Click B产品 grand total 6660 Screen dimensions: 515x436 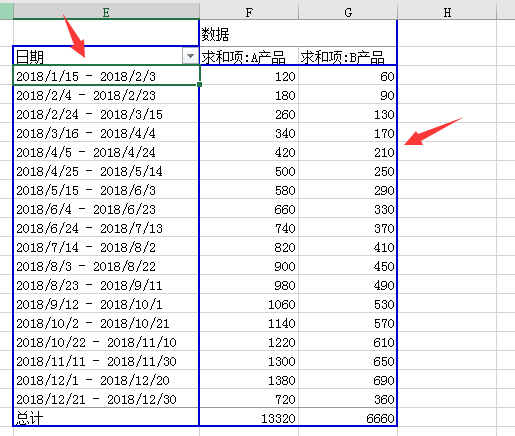(x=348, y=417)
